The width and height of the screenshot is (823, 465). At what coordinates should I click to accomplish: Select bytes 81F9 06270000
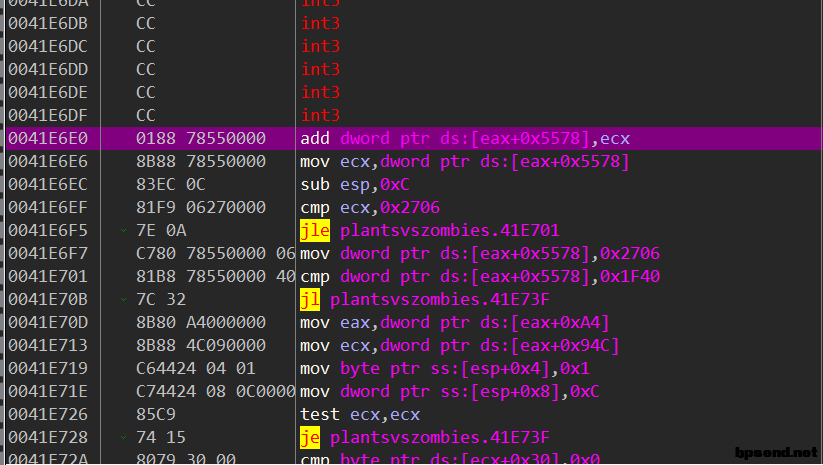coord(201,208)
